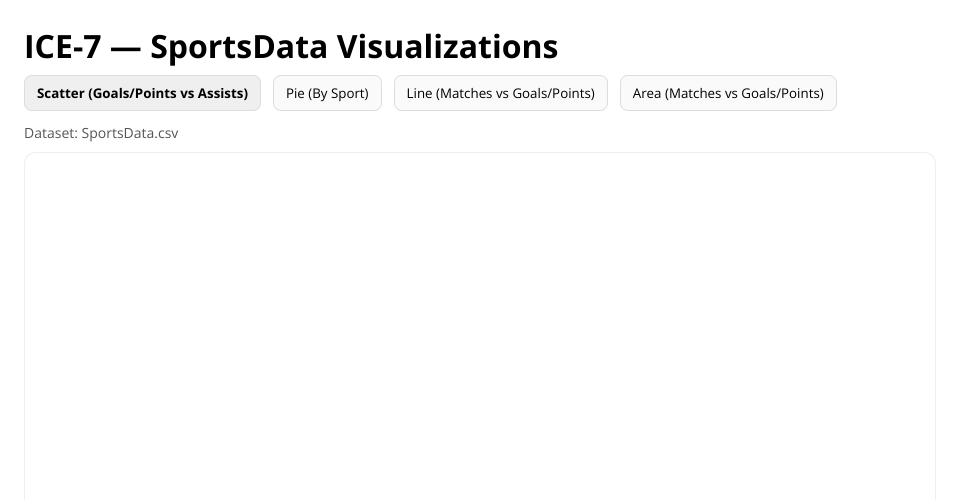Click inside the empty chart panel

(x=480, y=330)
